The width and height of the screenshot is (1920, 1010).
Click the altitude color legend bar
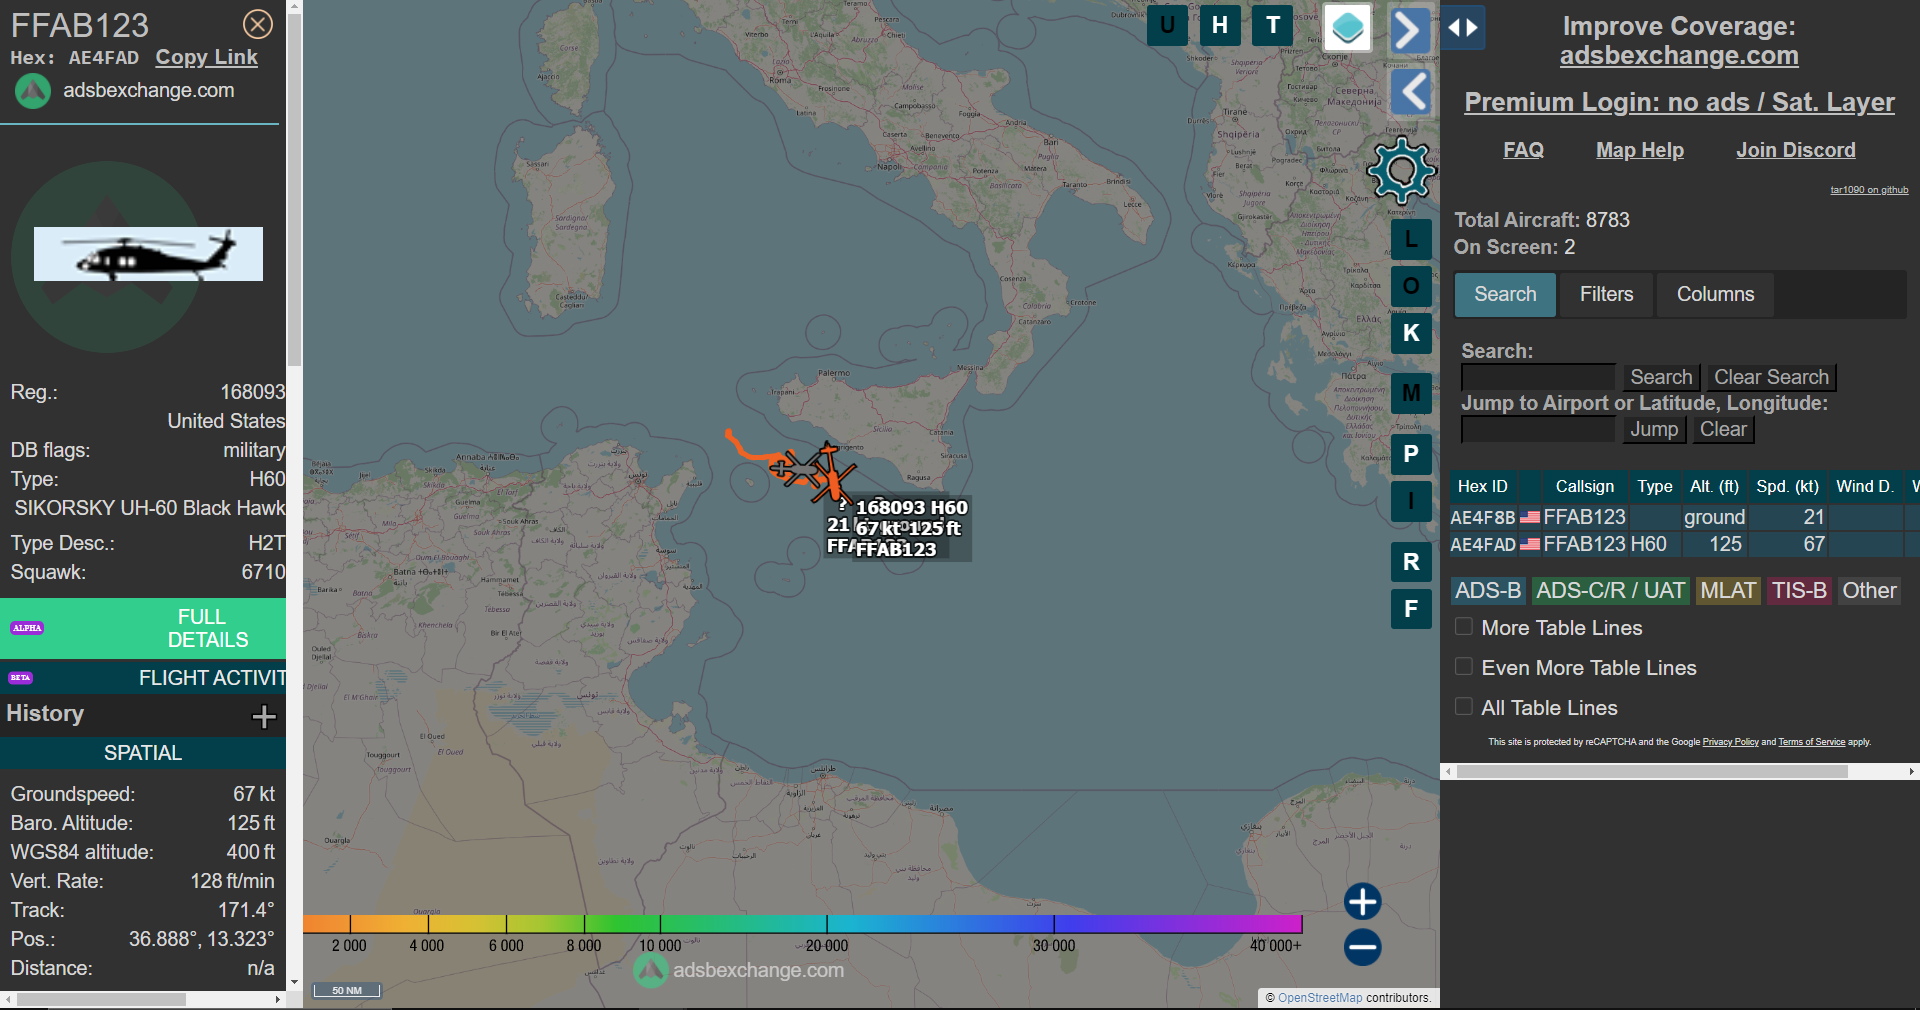tap(802, 924)
